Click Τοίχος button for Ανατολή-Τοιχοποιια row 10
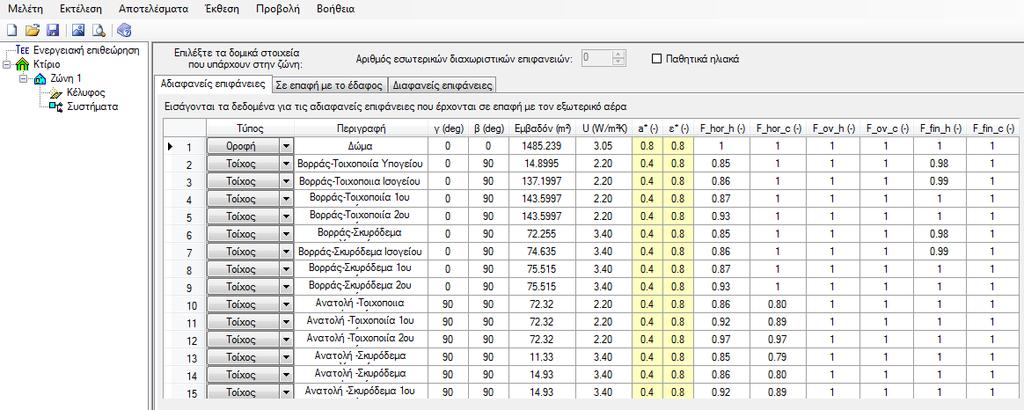The image size is (1024, 410). [x=244, y=305]
